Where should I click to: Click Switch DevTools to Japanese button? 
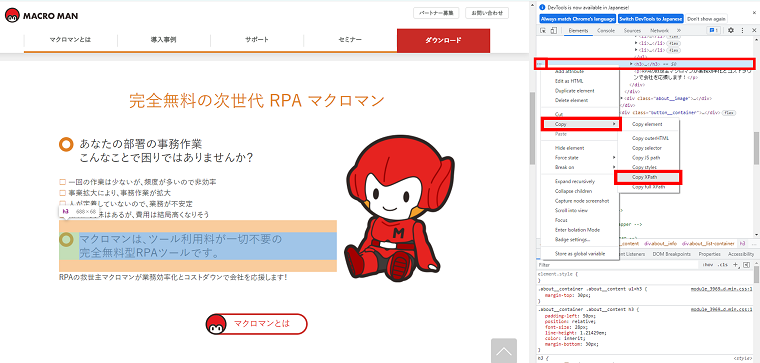650,18
